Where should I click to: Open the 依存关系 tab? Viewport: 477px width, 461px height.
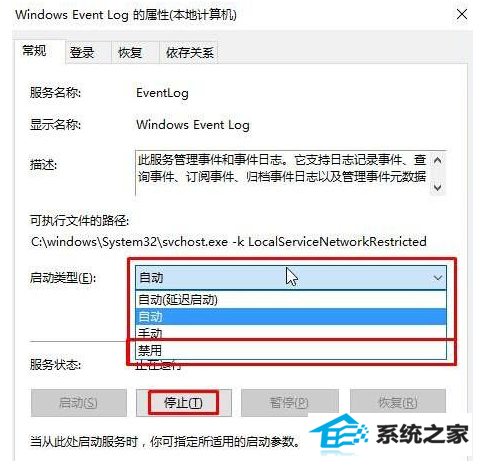coord(189,53)
